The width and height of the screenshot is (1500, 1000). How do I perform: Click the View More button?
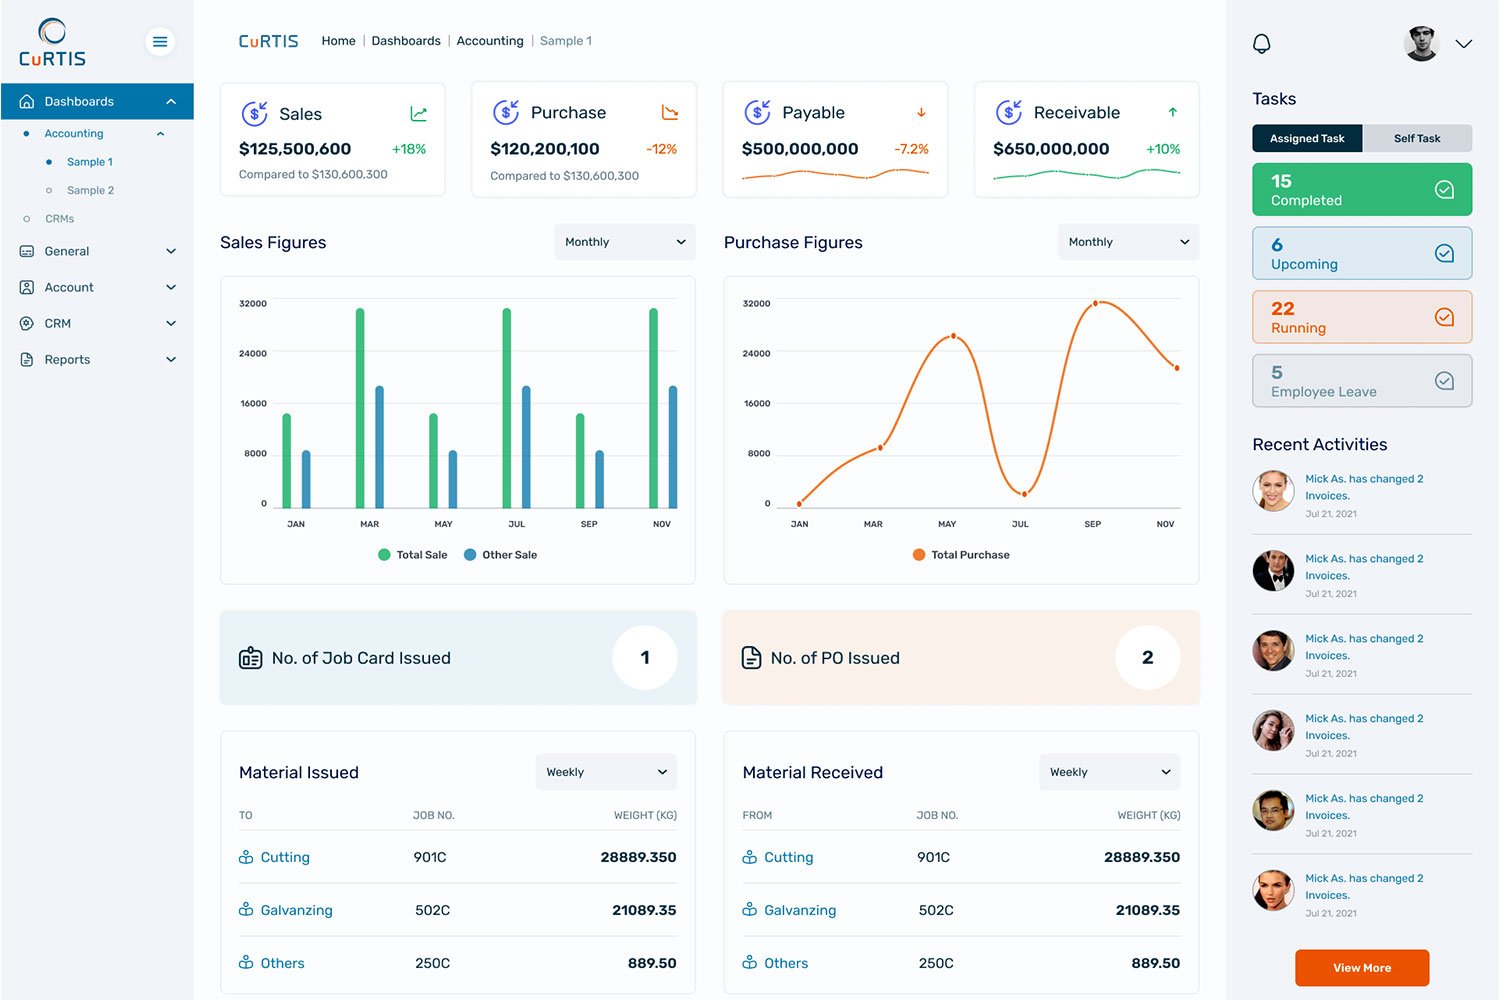[1361, 967]
